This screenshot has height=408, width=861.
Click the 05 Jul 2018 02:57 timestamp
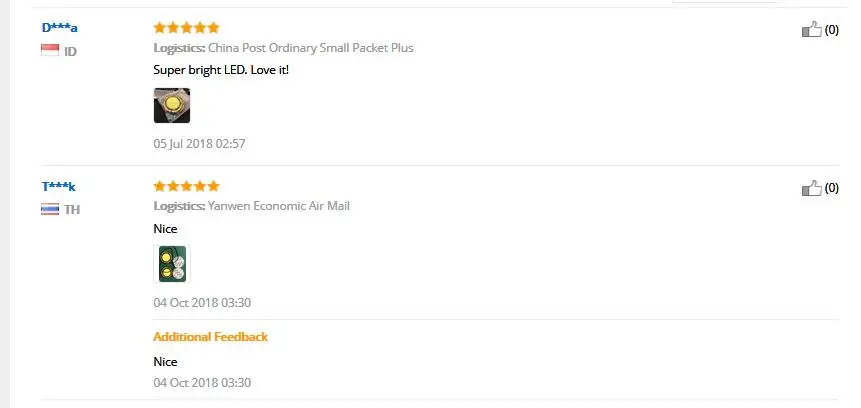pyautogui.click(x=199, y=143)
